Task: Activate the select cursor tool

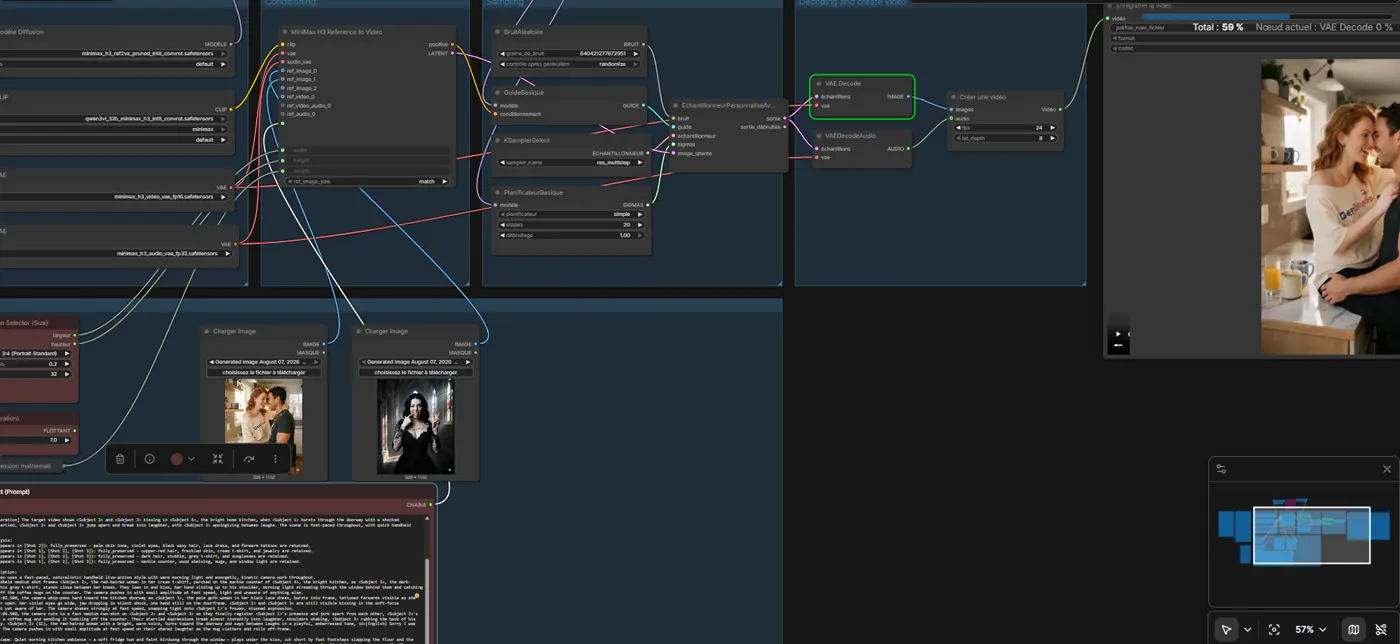Action: click(1226, 630)
